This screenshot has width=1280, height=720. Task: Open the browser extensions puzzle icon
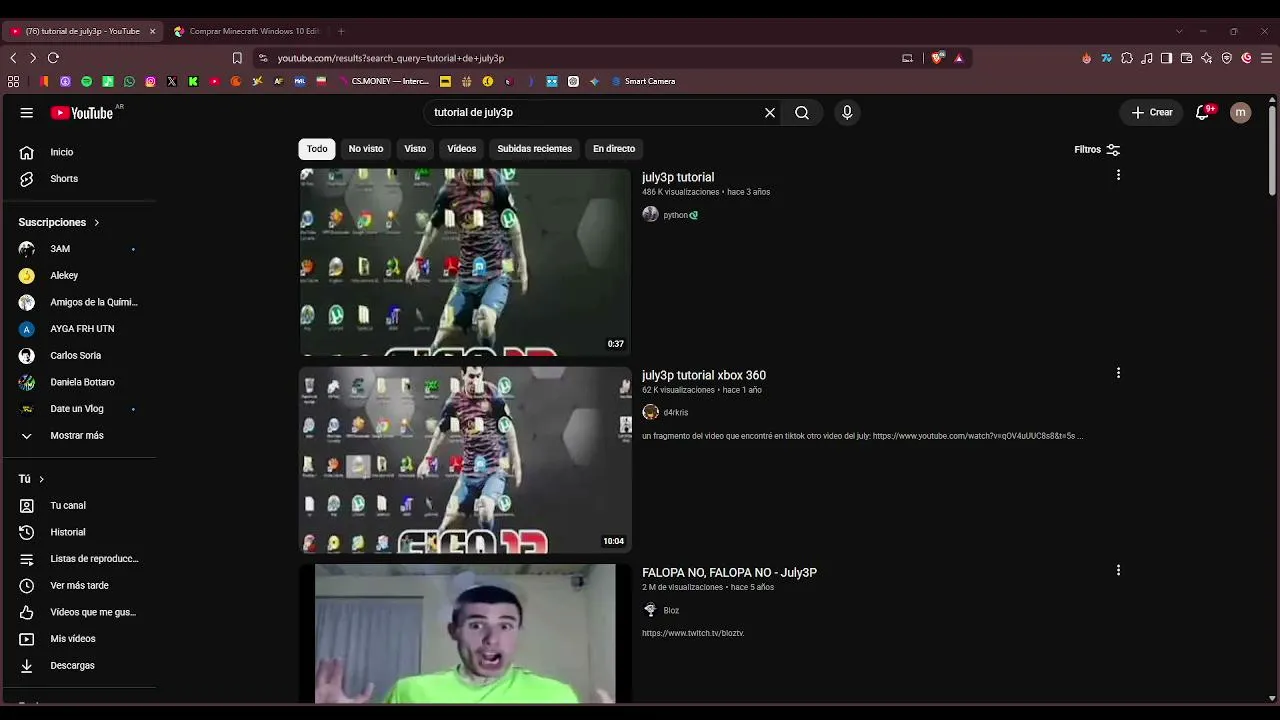1127,58
